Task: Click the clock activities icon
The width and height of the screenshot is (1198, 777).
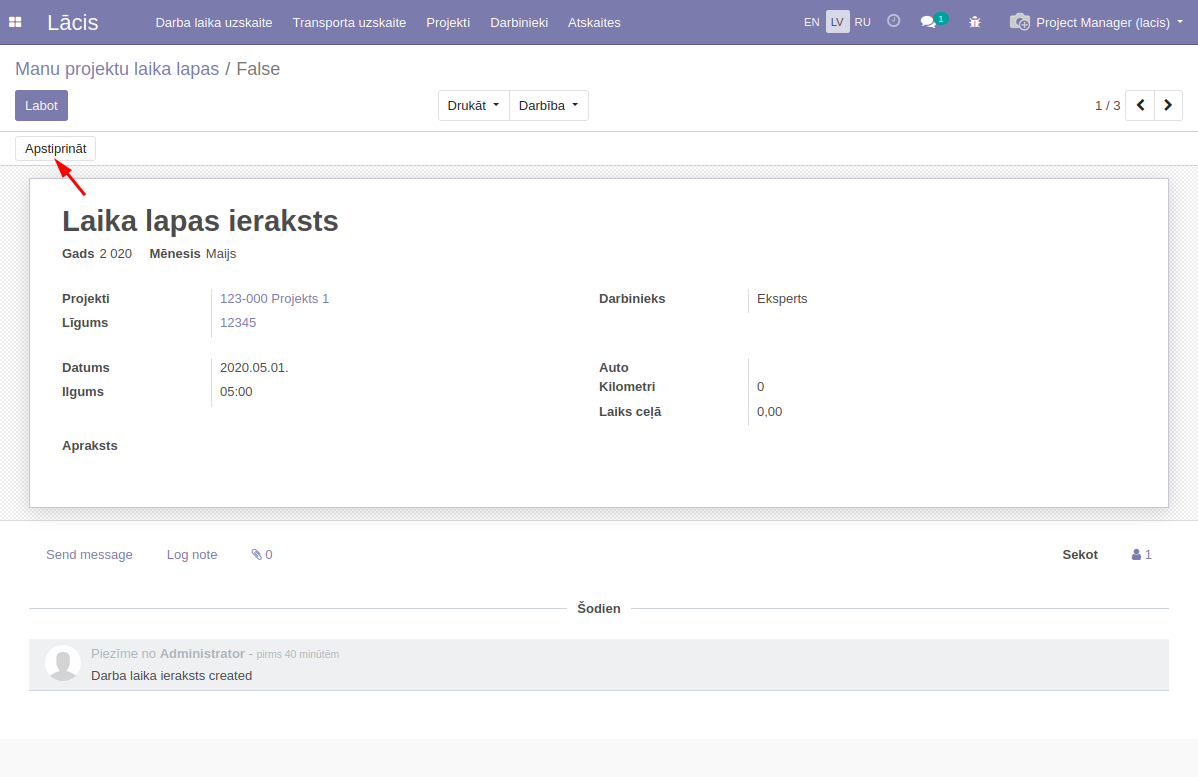Action: click(x=893, y=22)
